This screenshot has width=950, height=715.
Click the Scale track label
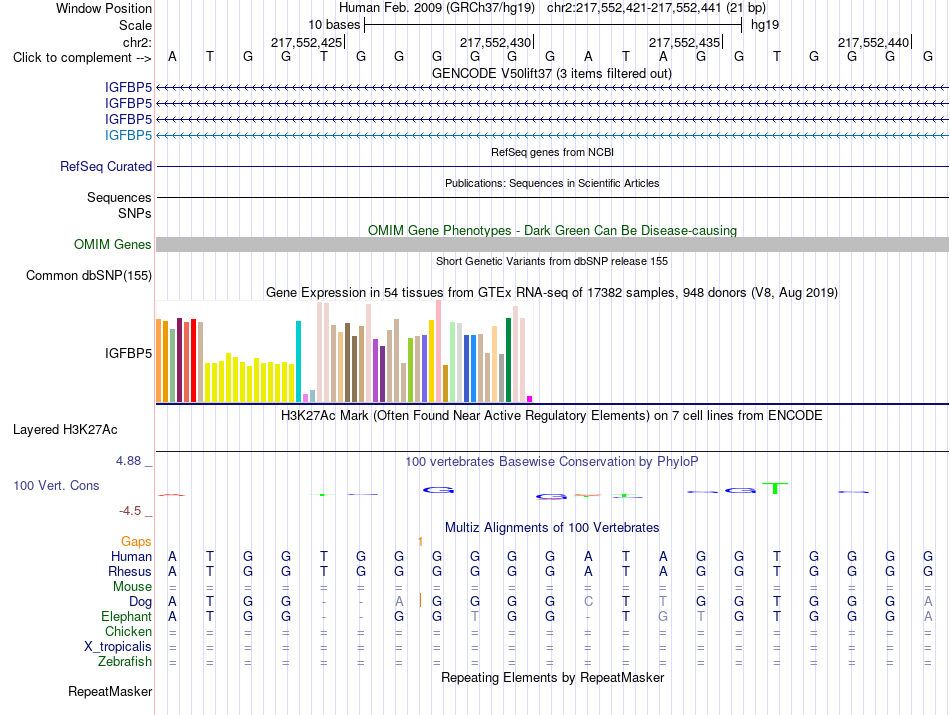135,25
